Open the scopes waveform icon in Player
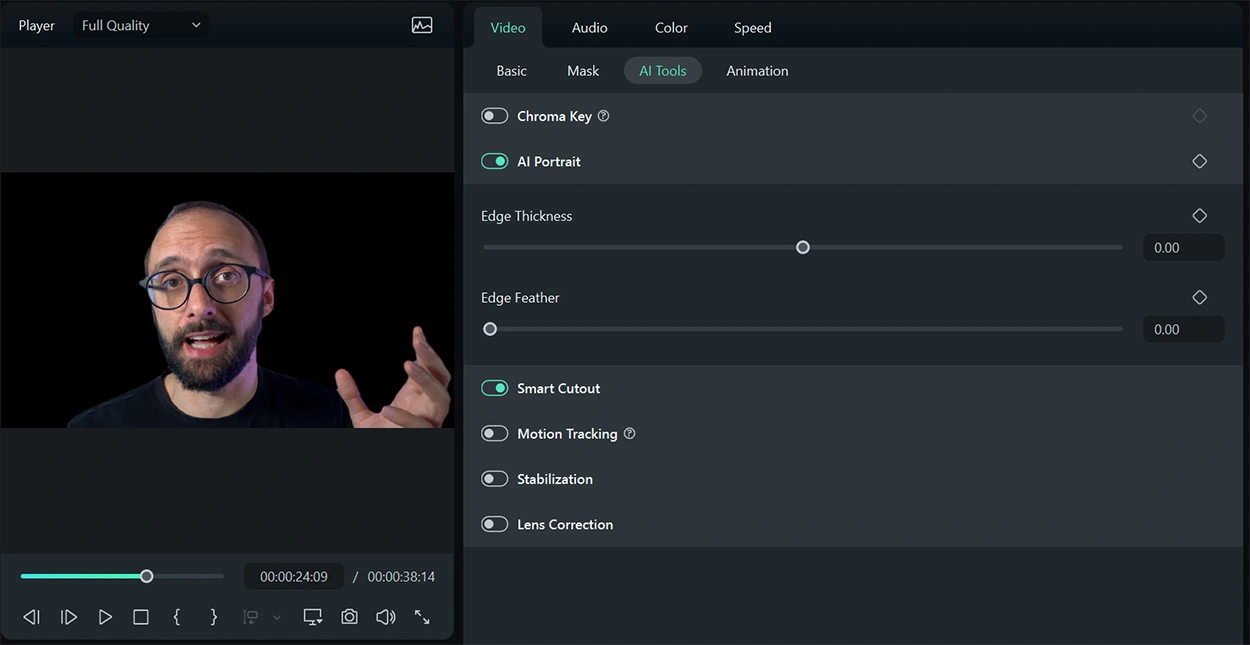 click(422, 26)
